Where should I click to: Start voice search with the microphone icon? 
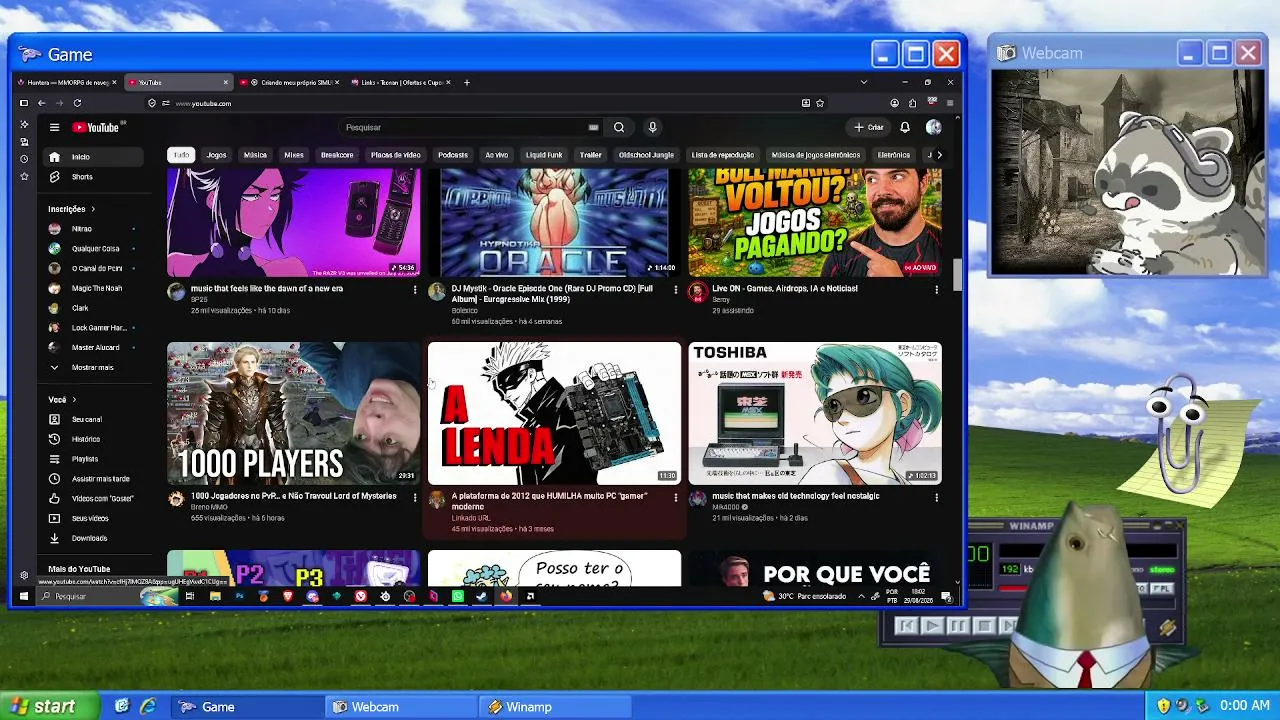tap(652, 127)
